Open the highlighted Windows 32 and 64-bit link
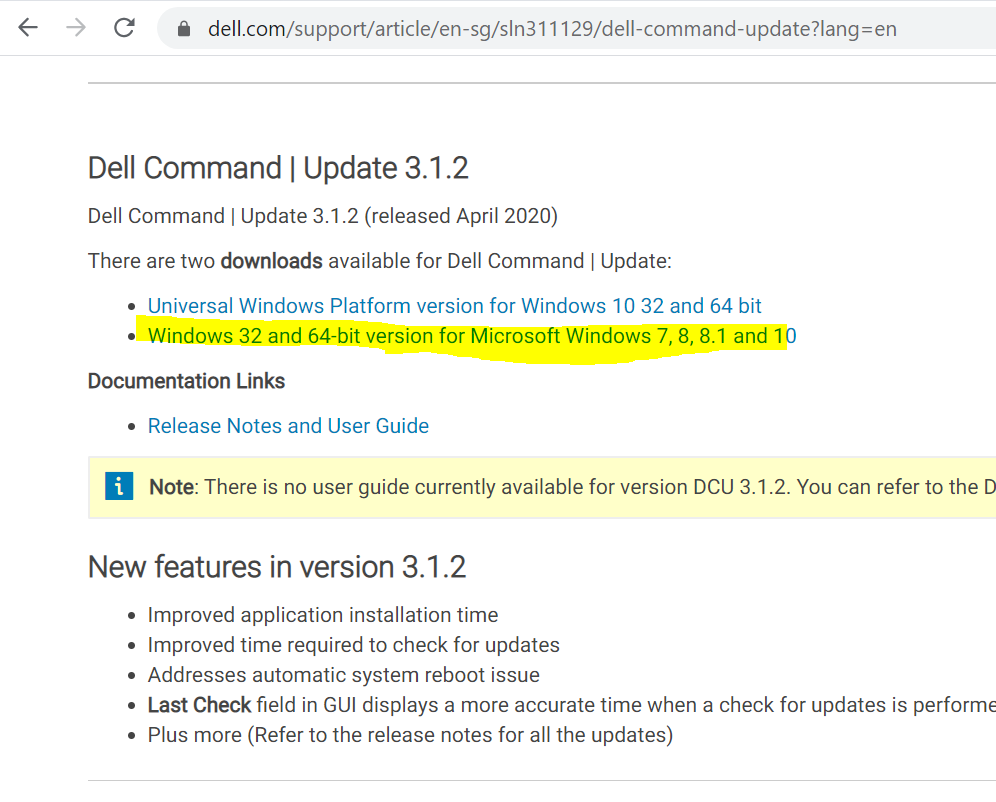Image resolution: width=996 pixels, height=802 pixels. click(471, 336)
